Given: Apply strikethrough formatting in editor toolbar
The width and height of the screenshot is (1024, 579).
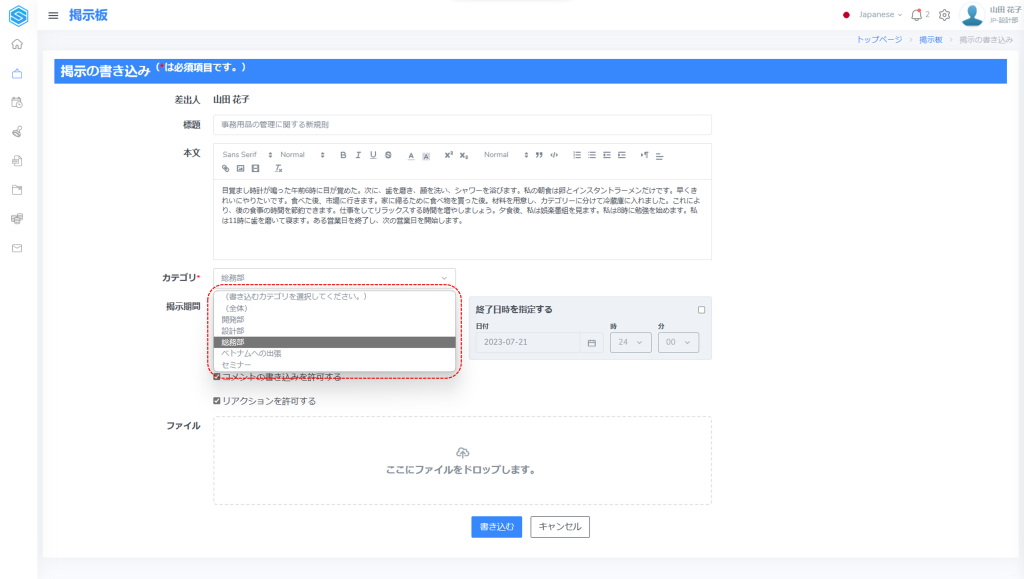Looking at the screenshot, I should coord(388,155).
